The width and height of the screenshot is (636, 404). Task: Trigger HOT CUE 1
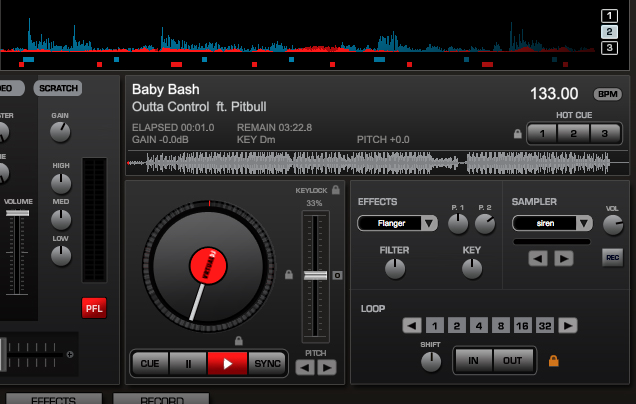coord(542,133)
